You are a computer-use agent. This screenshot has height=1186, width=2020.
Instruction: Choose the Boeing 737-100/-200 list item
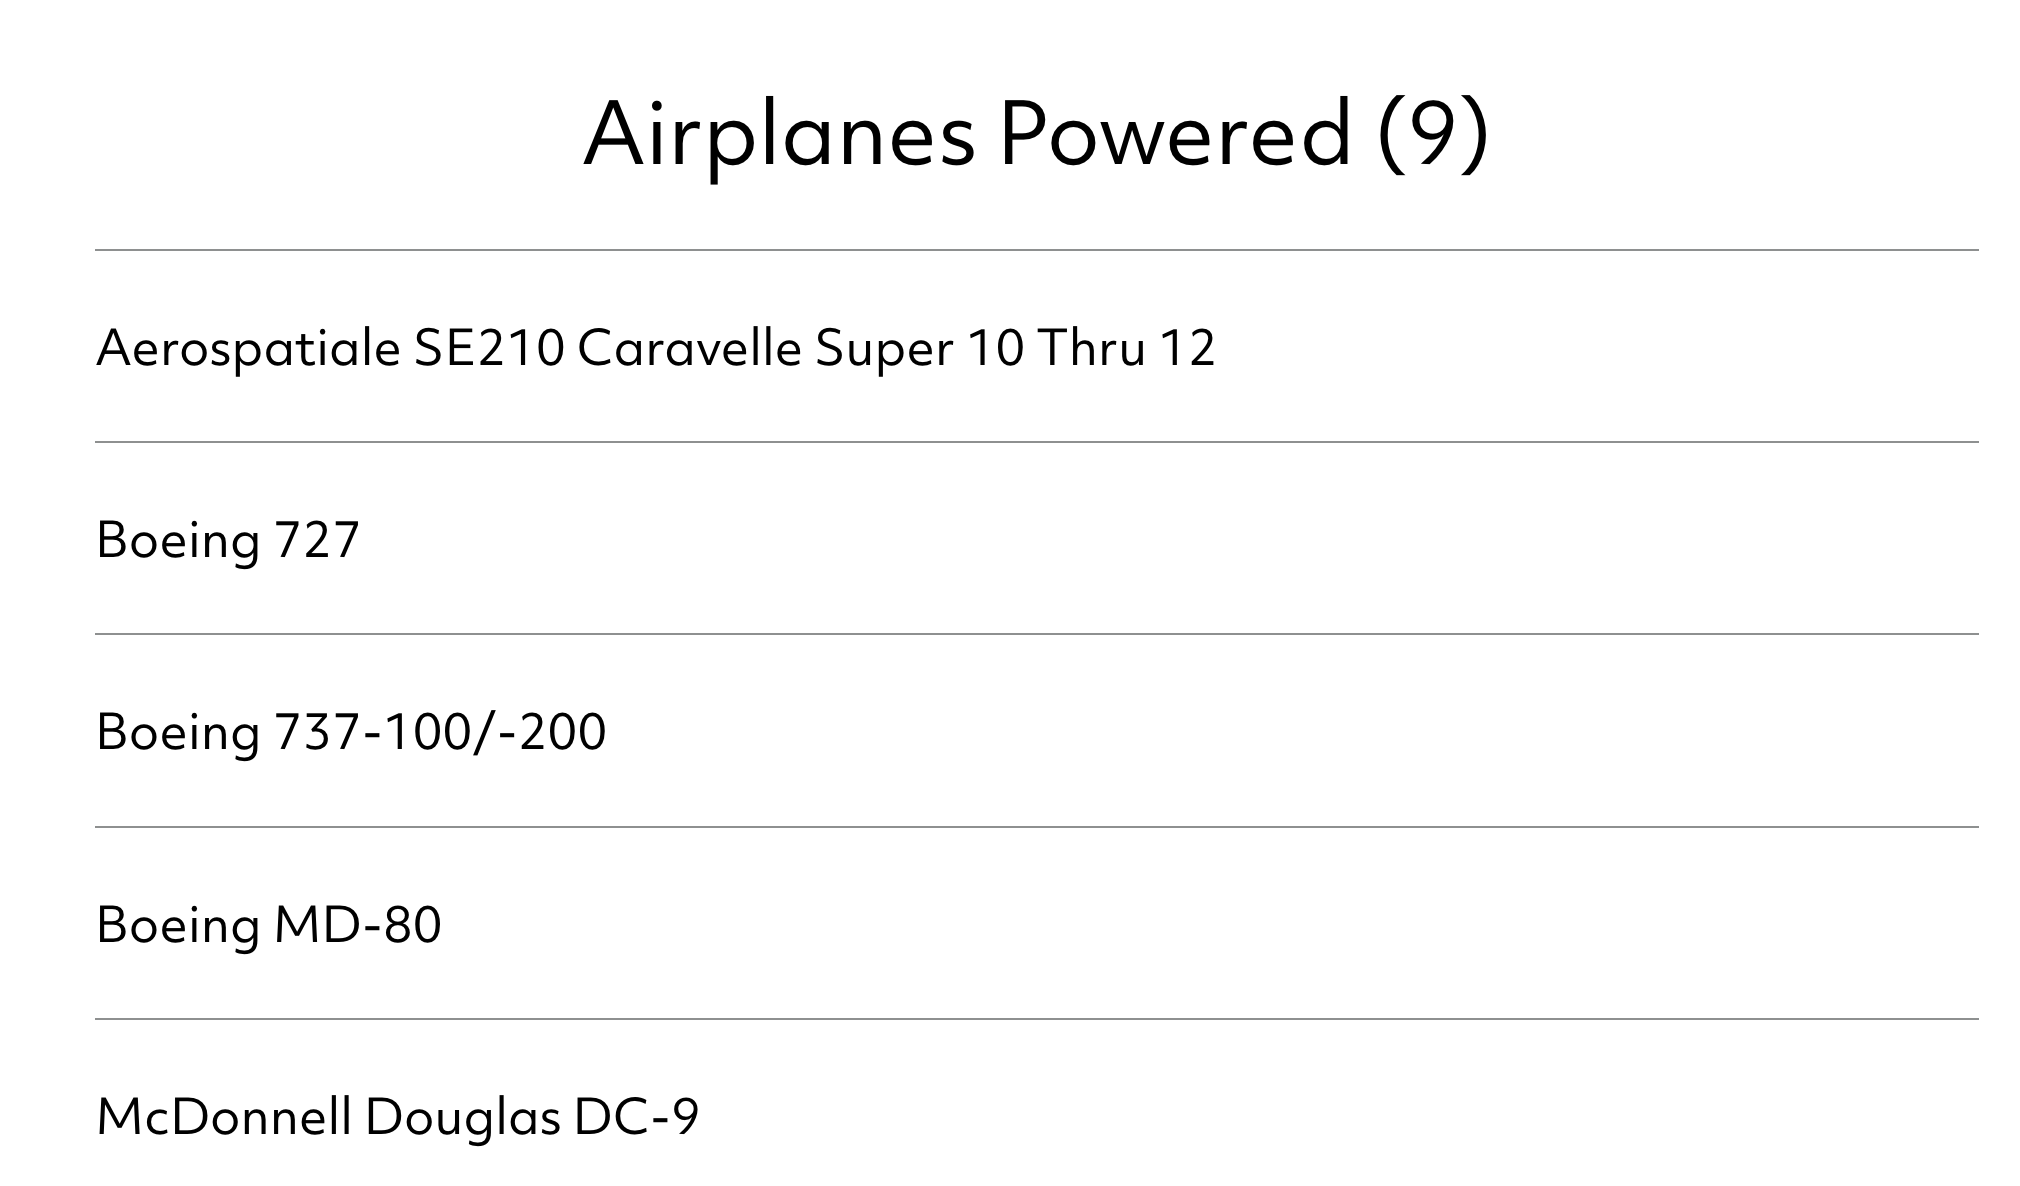point(1036,731)
